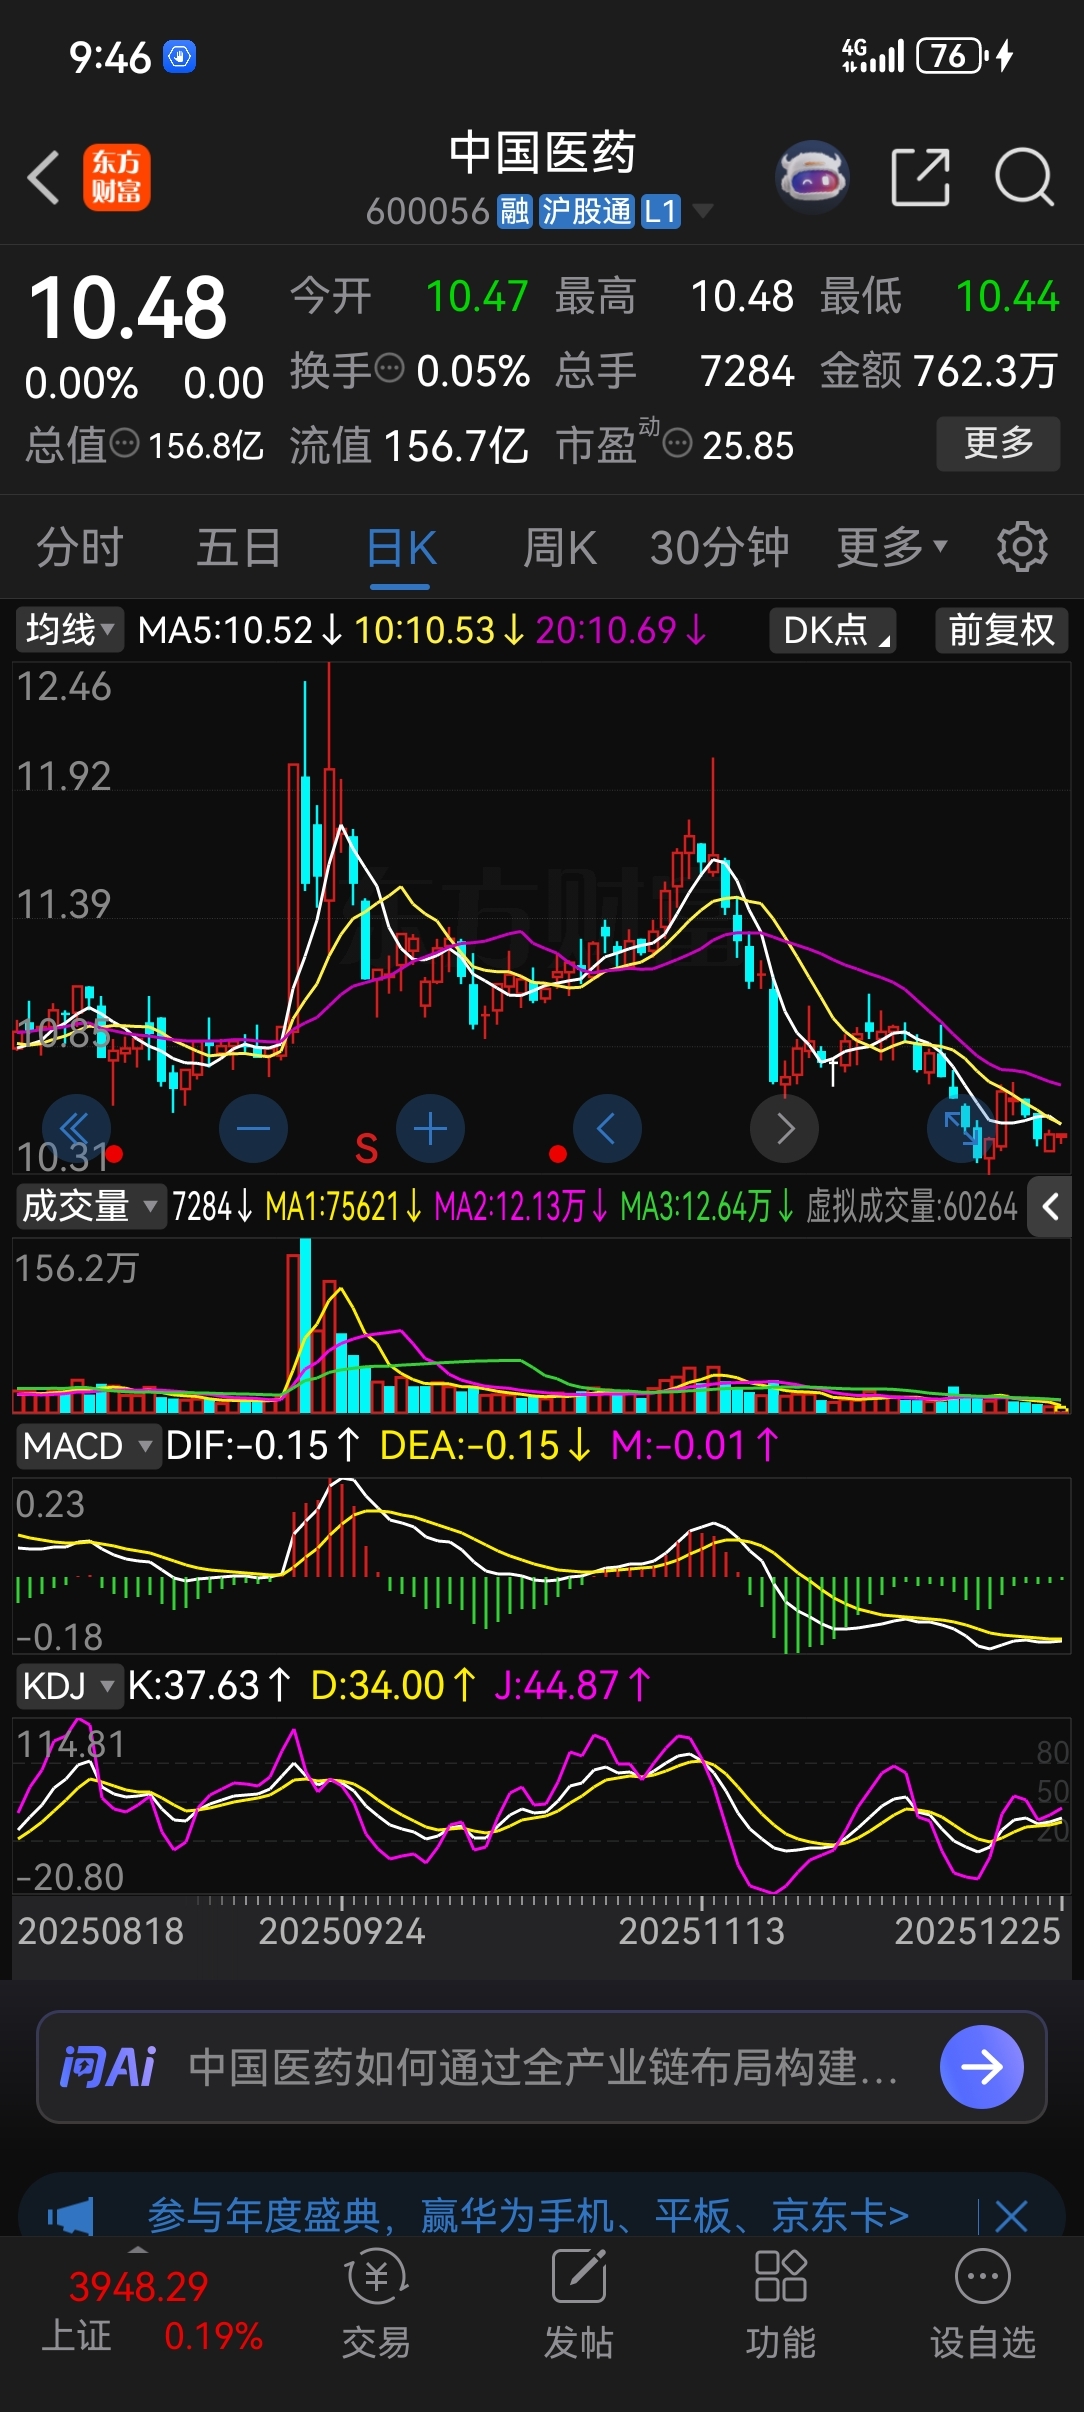
Task: Tap the 换手 info circle icon
Action: click(388, 369)
